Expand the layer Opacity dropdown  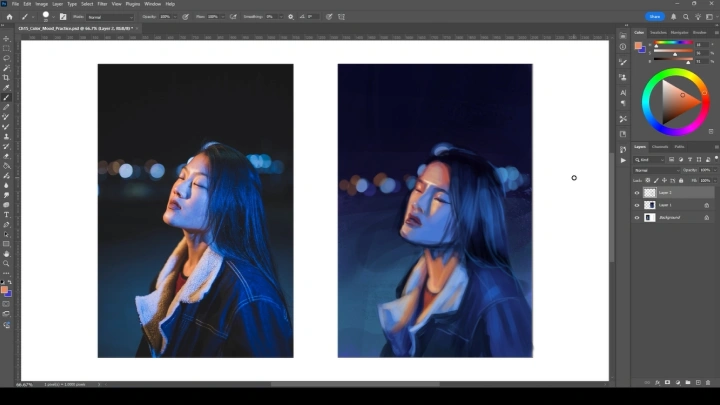click(710, 170)
